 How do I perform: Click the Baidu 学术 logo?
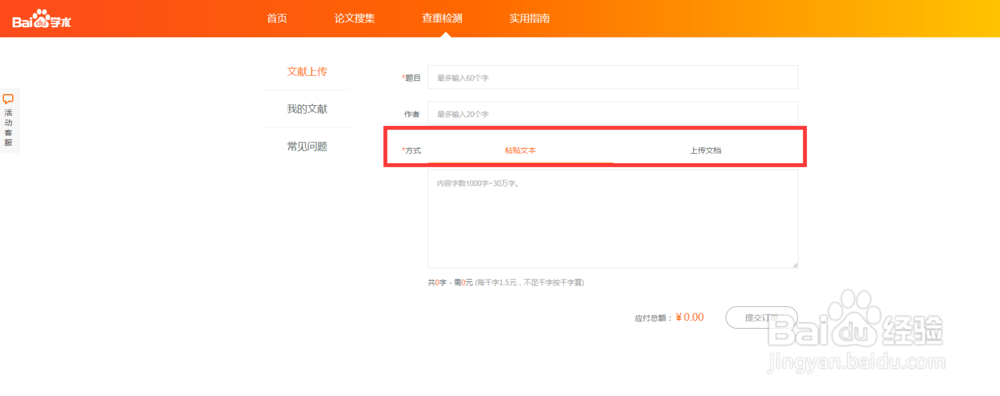pyautogui.click(x=41, y=19)
